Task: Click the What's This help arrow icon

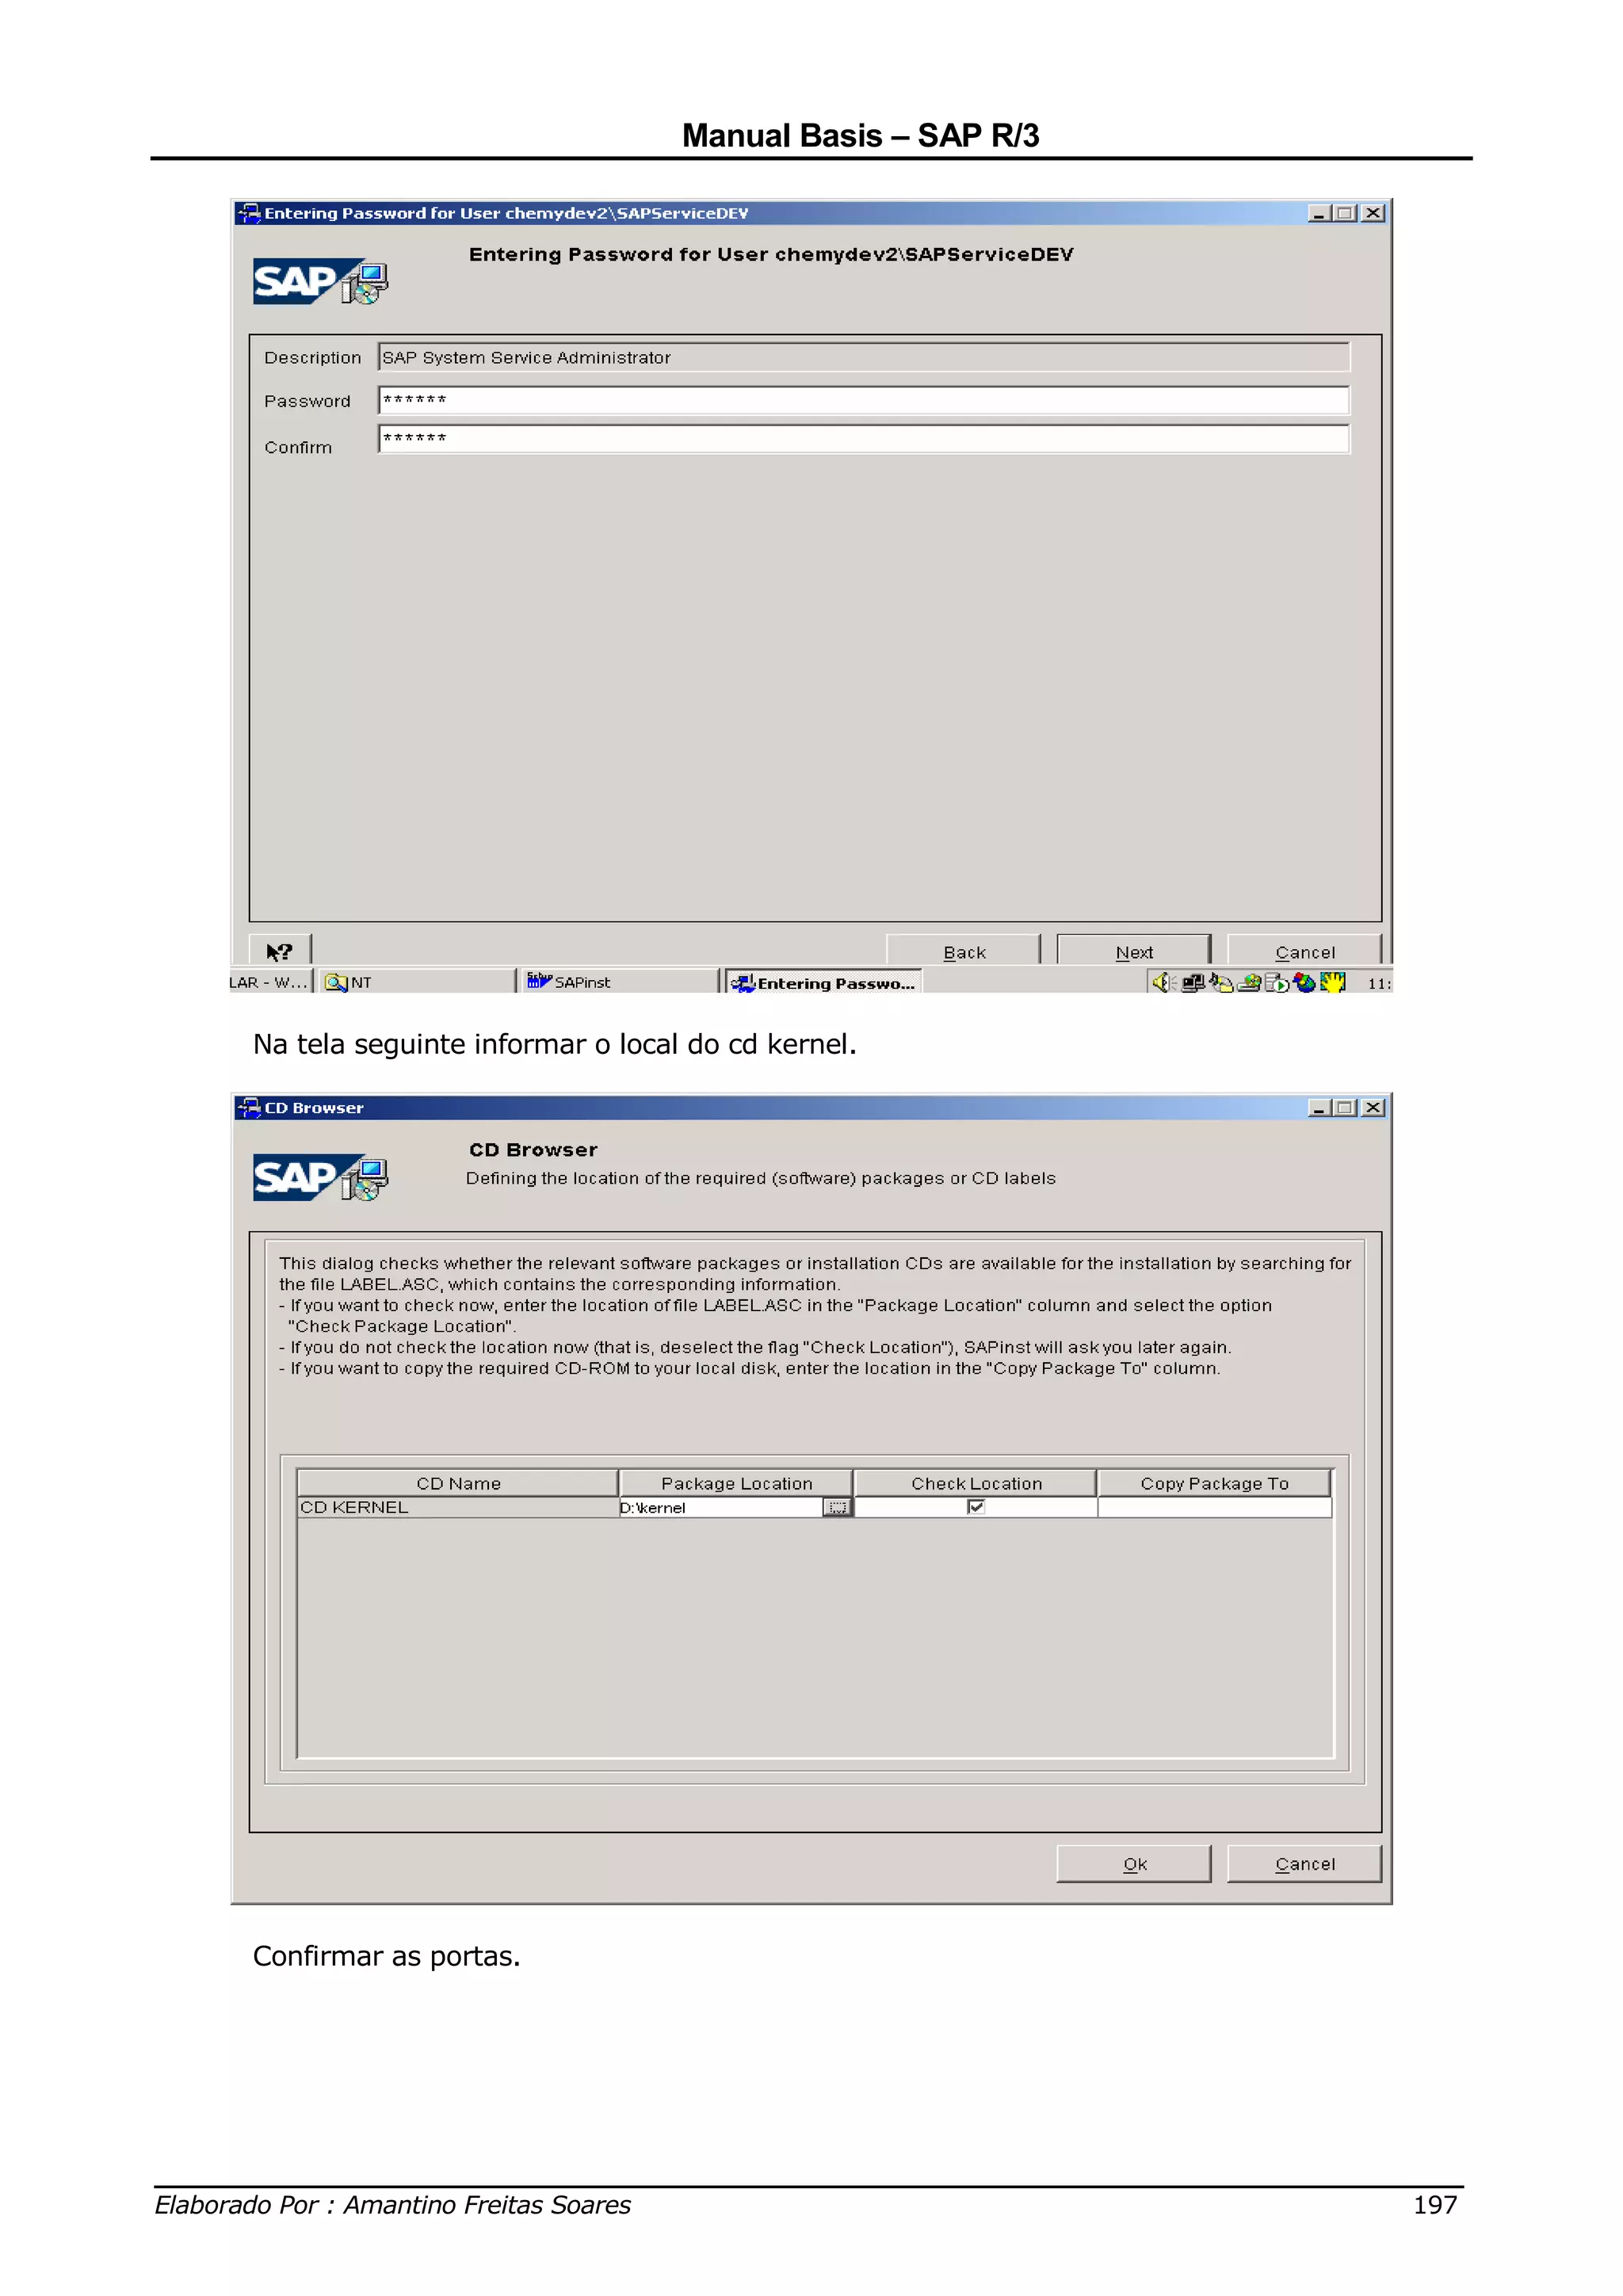Action: coord(279,951)
